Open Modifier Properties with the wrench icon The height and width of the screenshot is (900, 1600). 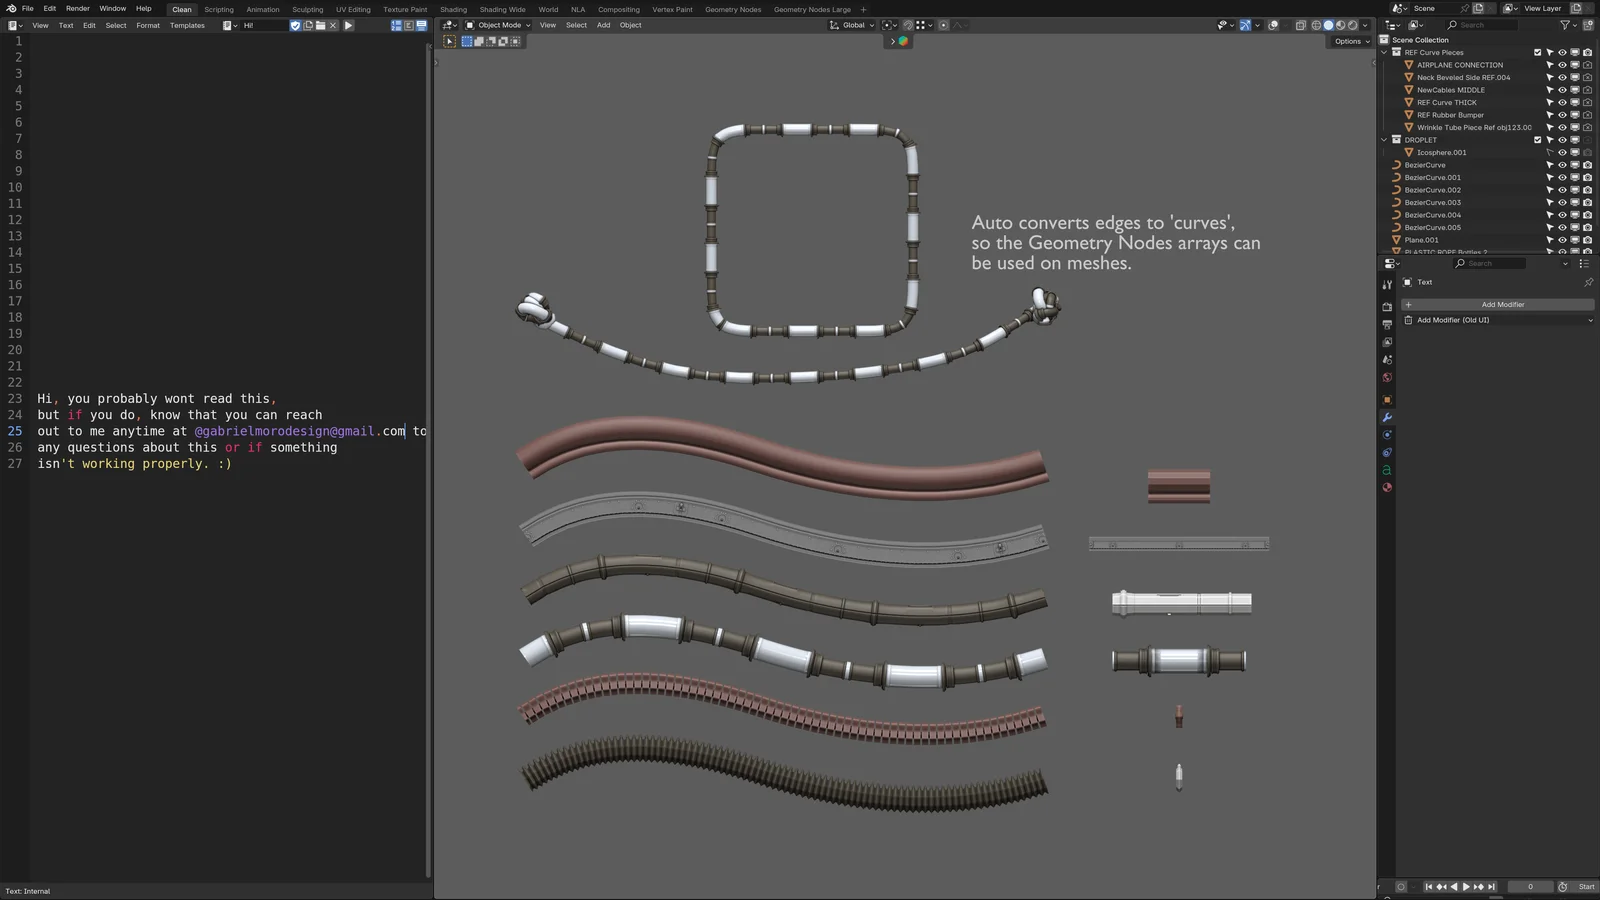1387,417
